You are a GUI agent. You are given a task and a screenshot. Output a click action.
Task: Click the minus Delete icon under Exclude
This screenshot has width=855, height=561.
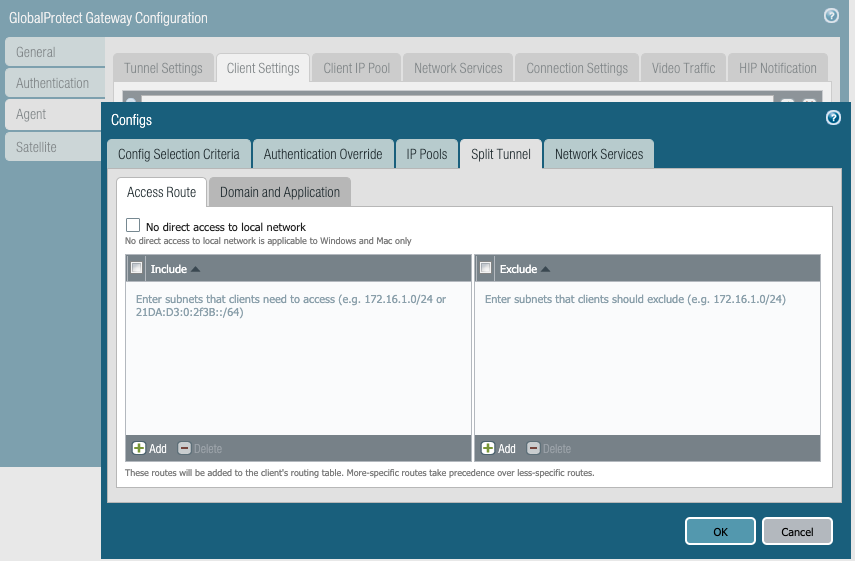click(533, 448)
